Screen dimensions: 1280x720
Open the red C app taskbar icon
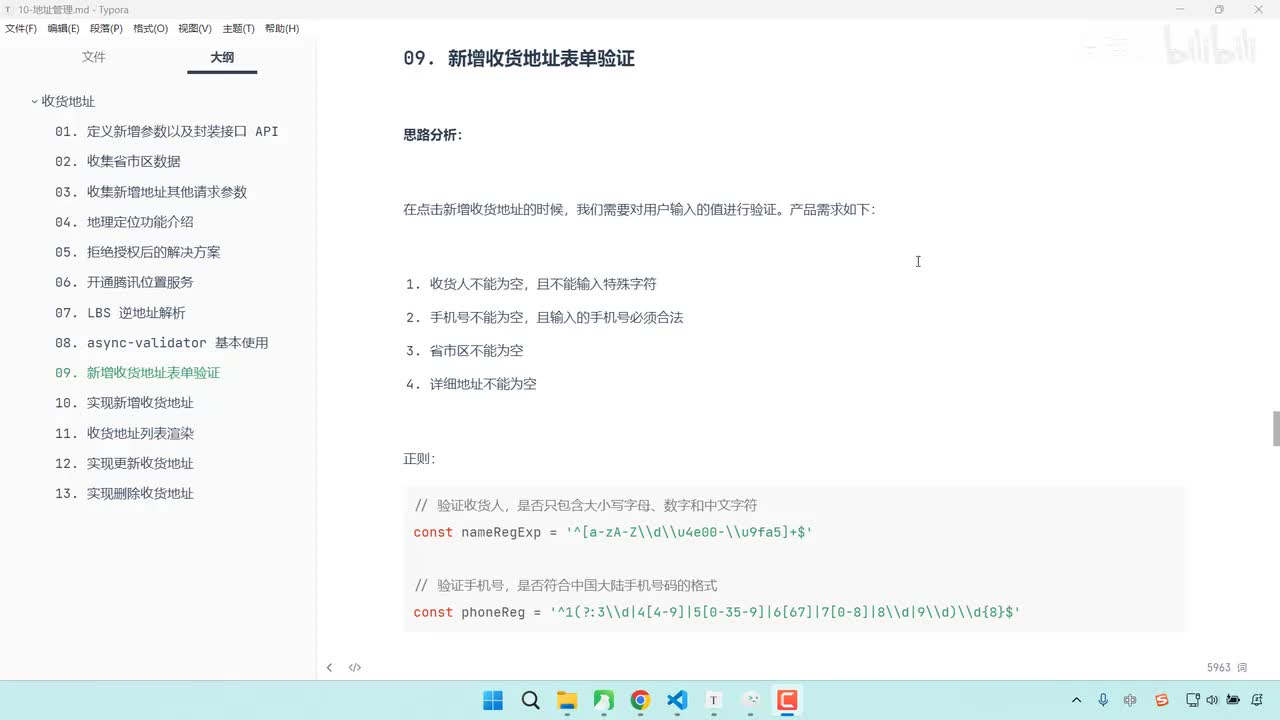(x=787, y=700)
